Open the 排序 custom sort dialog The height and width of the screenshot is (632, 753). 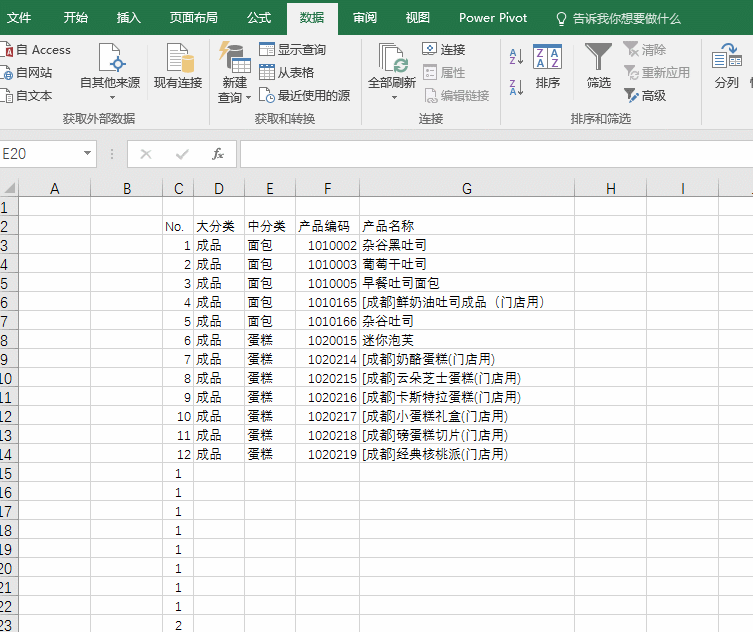[547, 68]
